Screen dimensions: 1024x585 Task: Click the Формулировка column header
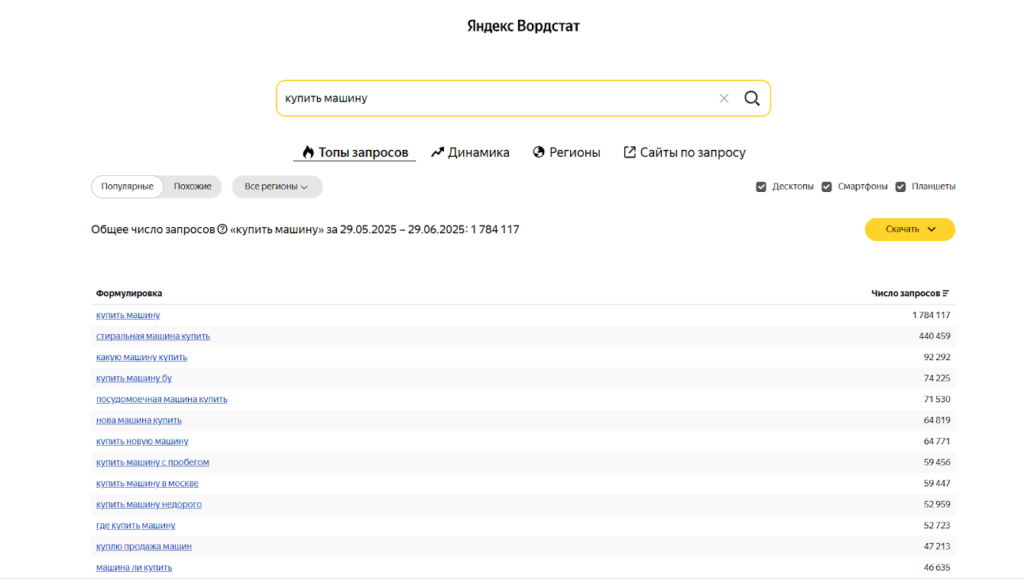click(x=129, y=293)
